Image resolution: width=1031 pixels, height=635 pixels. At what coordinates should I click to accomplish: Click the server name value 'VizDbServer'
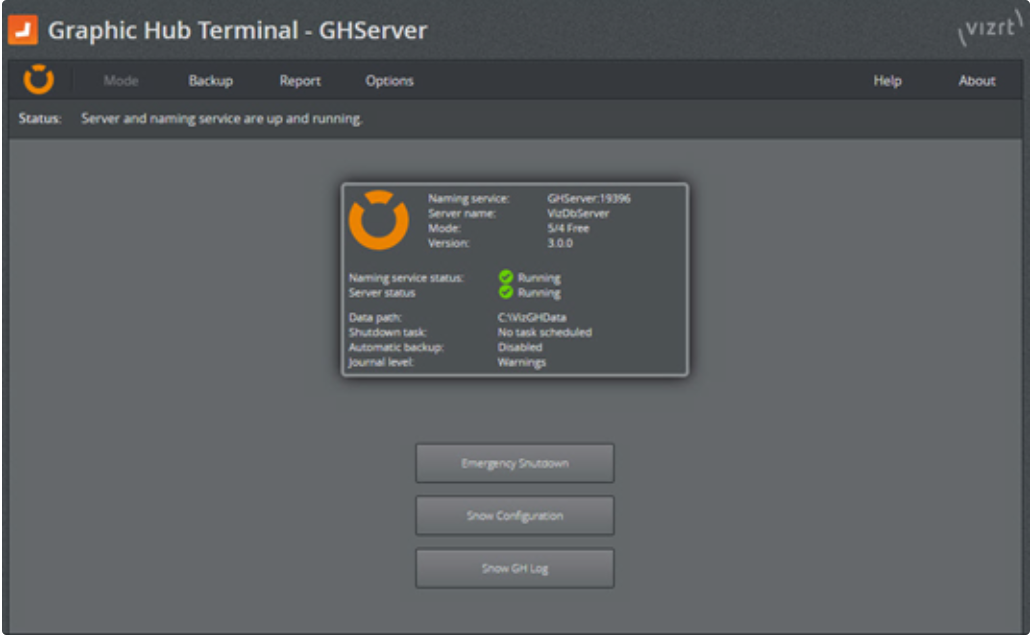point(578,213)
